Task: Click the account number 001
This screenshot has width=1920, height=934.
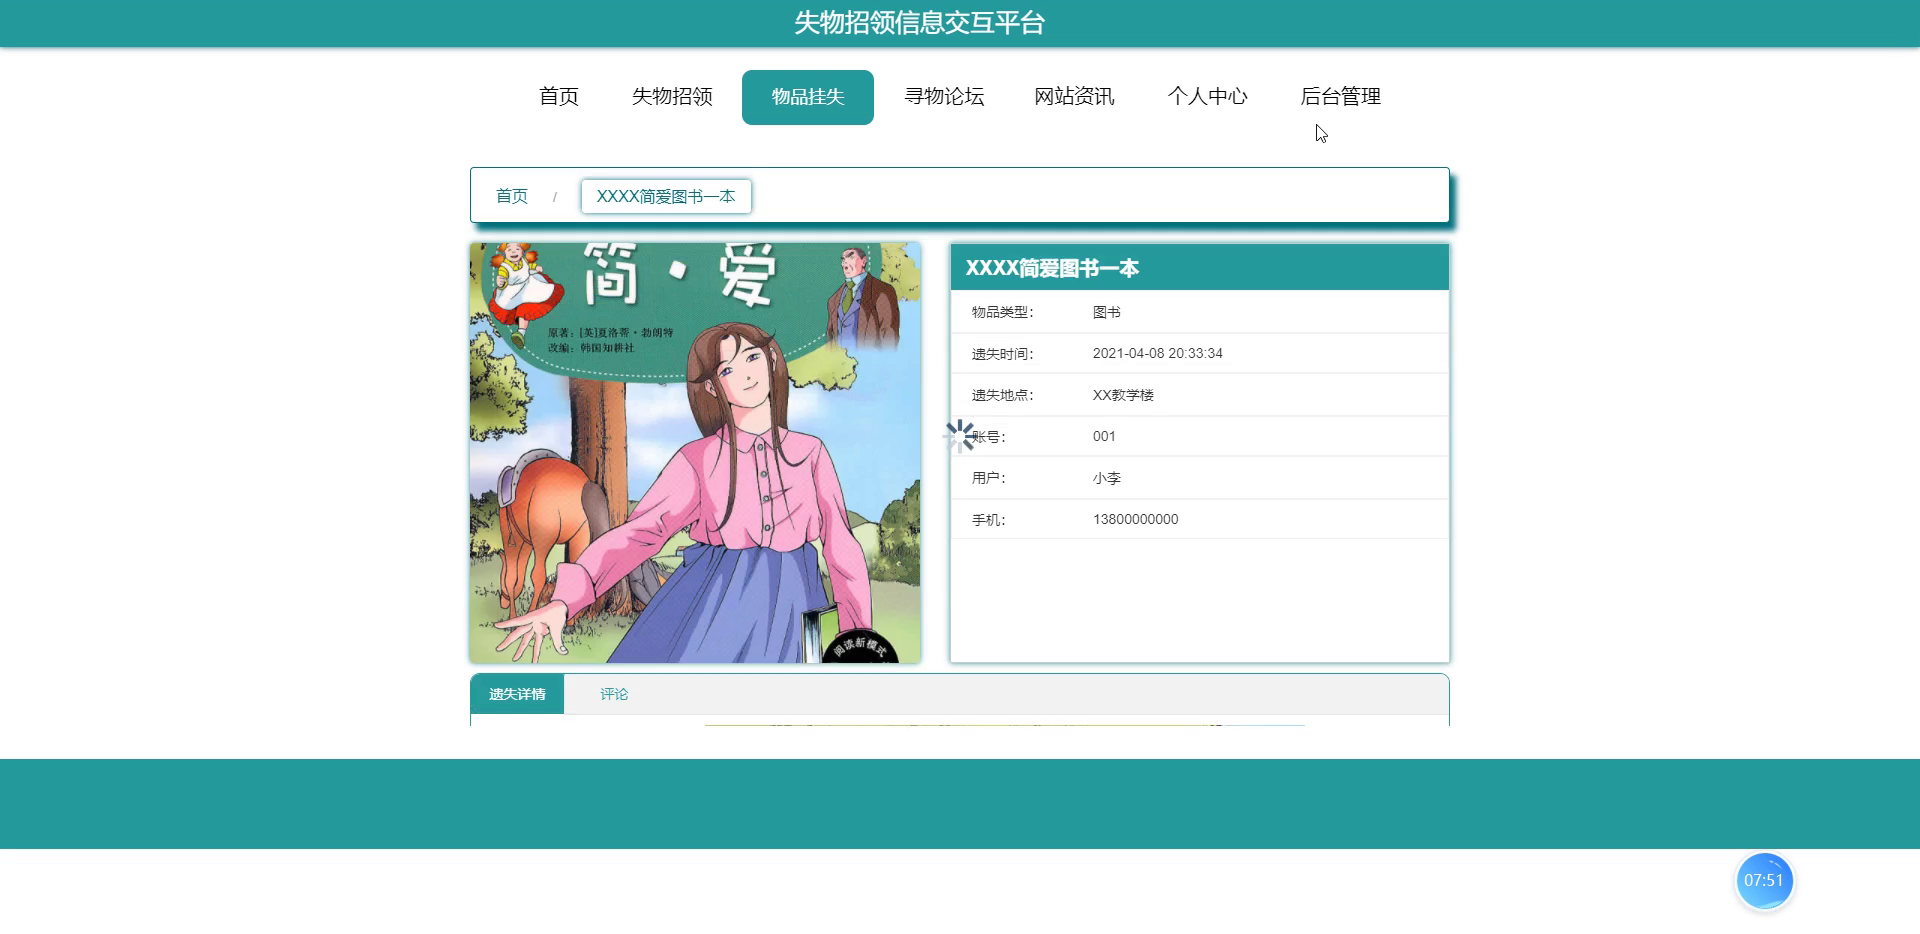Action: pos(1104,436)
